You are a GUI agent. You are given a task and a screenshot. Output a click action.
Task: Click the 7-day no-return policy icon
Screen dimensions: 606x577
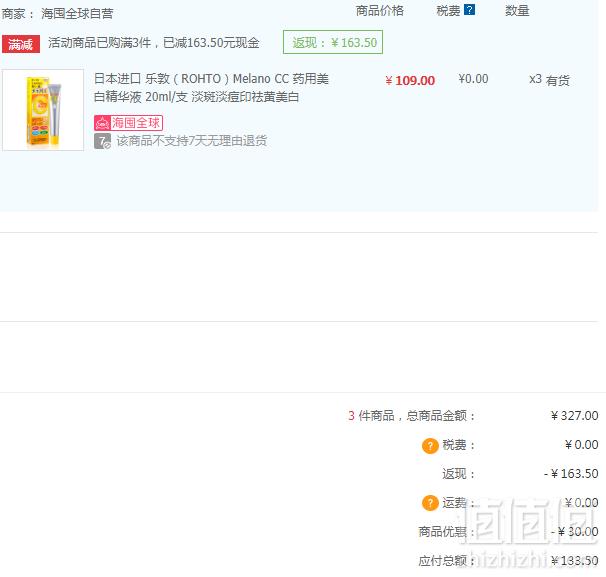(x=102, y=141)
